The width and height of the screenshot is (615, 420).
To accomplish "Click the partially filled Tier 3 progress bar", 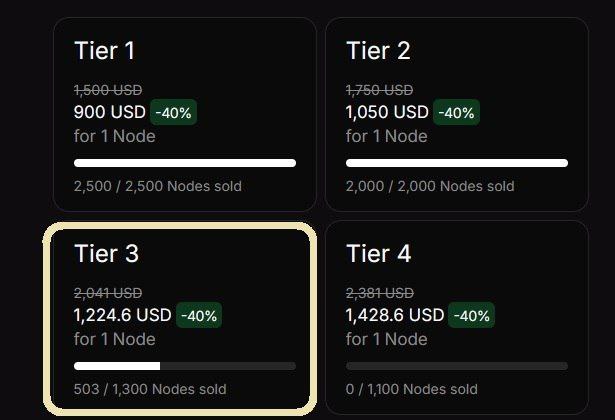I will click(x=185, y=366).
